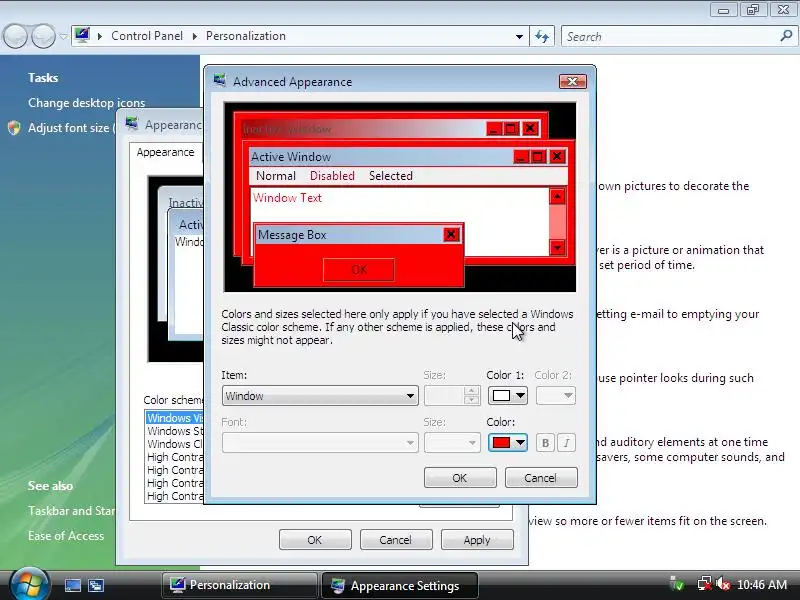
Task: Click the 10:46 AM clock
Action: [762, 585]
